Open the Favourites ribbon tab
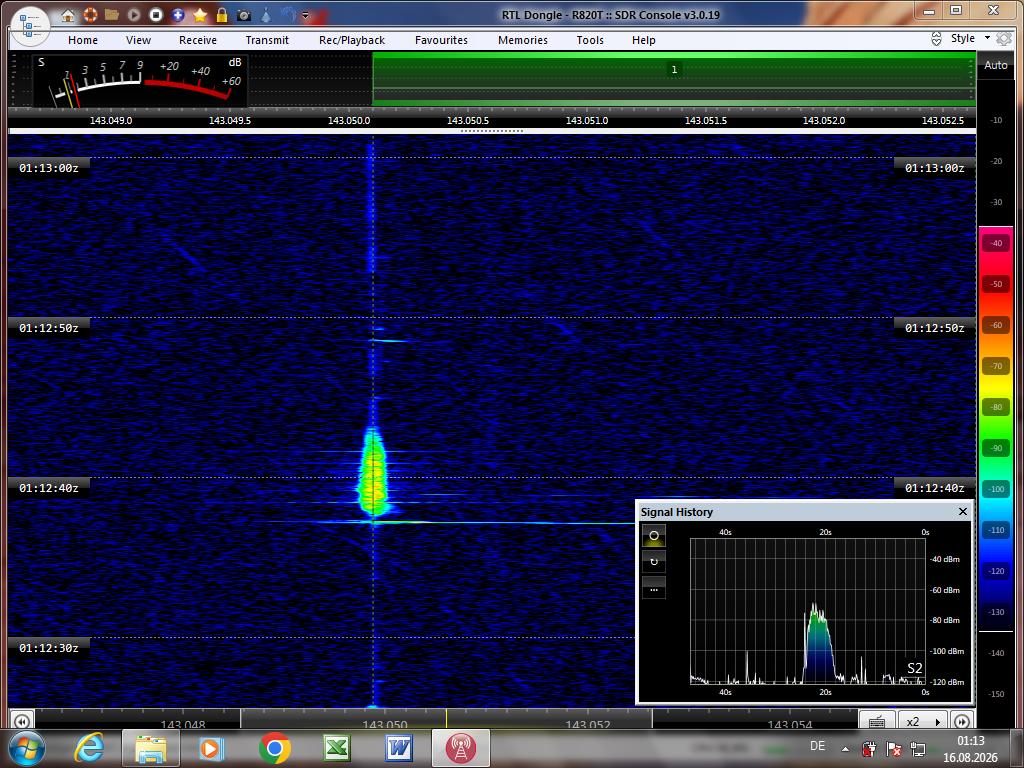This screenshot has width=1024, height=768. point(441,40)
